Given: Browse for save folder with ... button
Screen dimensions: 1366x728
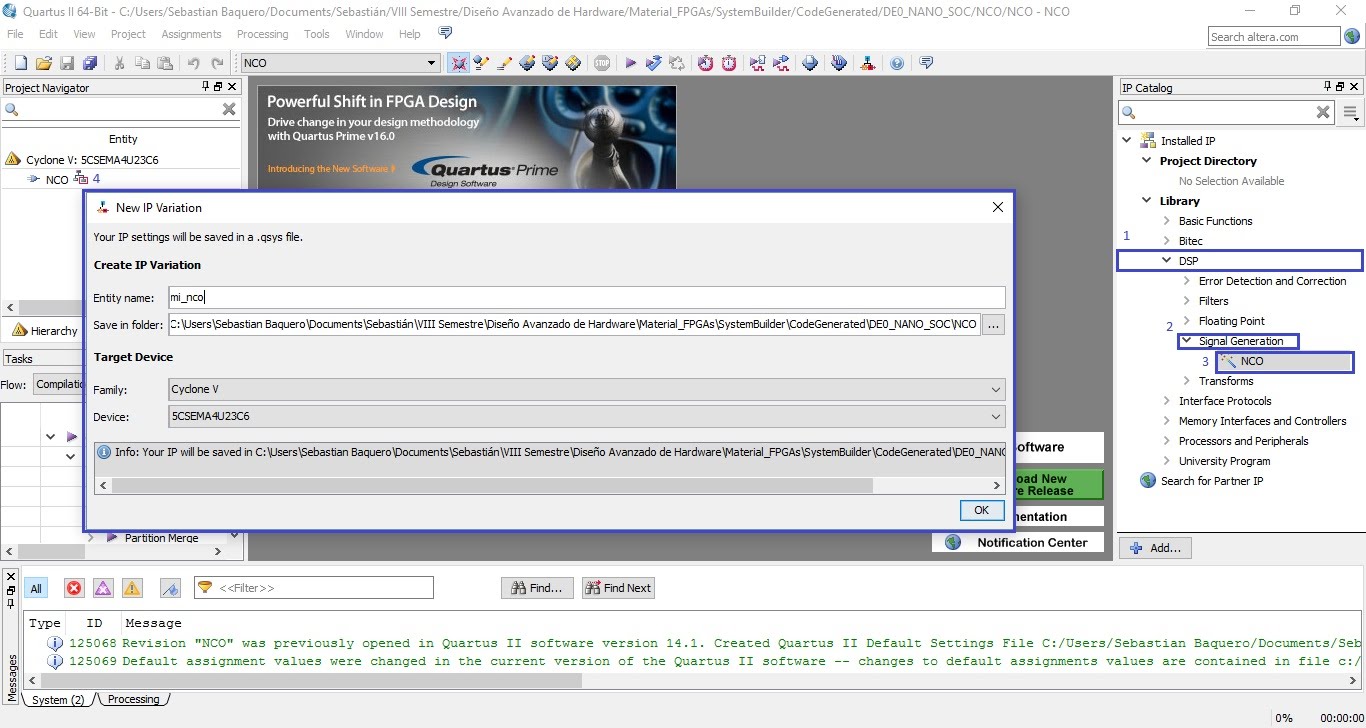Looking at the screenshot, I should click(x=993, y=324).
